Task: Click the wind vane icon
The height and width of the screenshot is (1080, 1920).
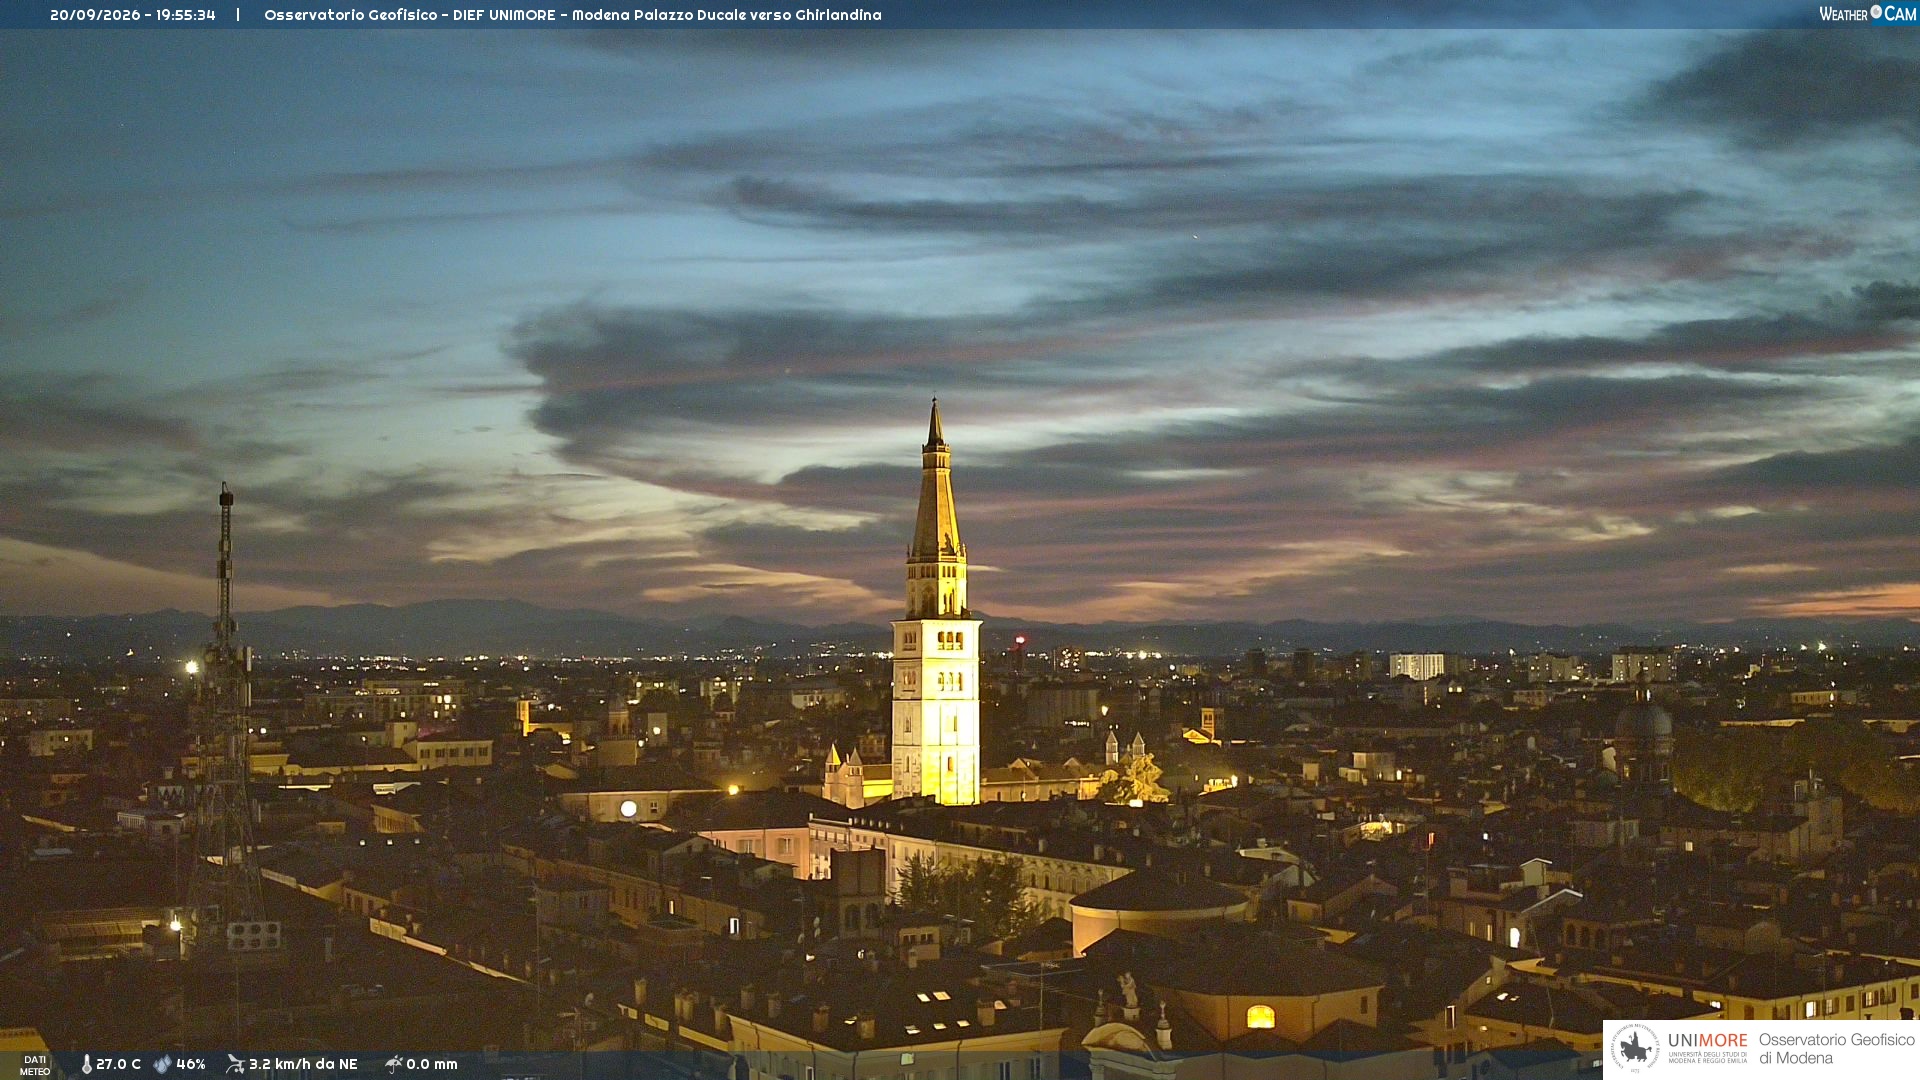Action: pyautogui.click(x=235, y=1064)
